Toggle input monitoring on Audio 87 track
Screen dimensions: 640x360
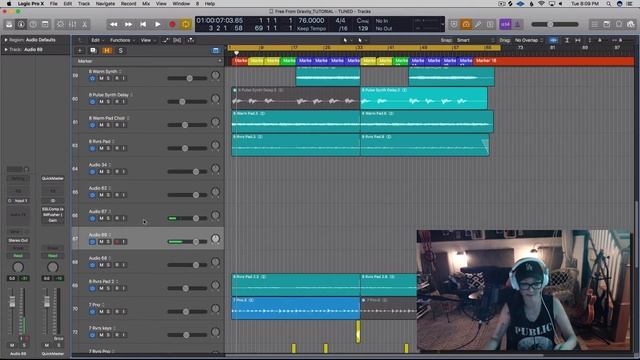(x=123, y=218)
